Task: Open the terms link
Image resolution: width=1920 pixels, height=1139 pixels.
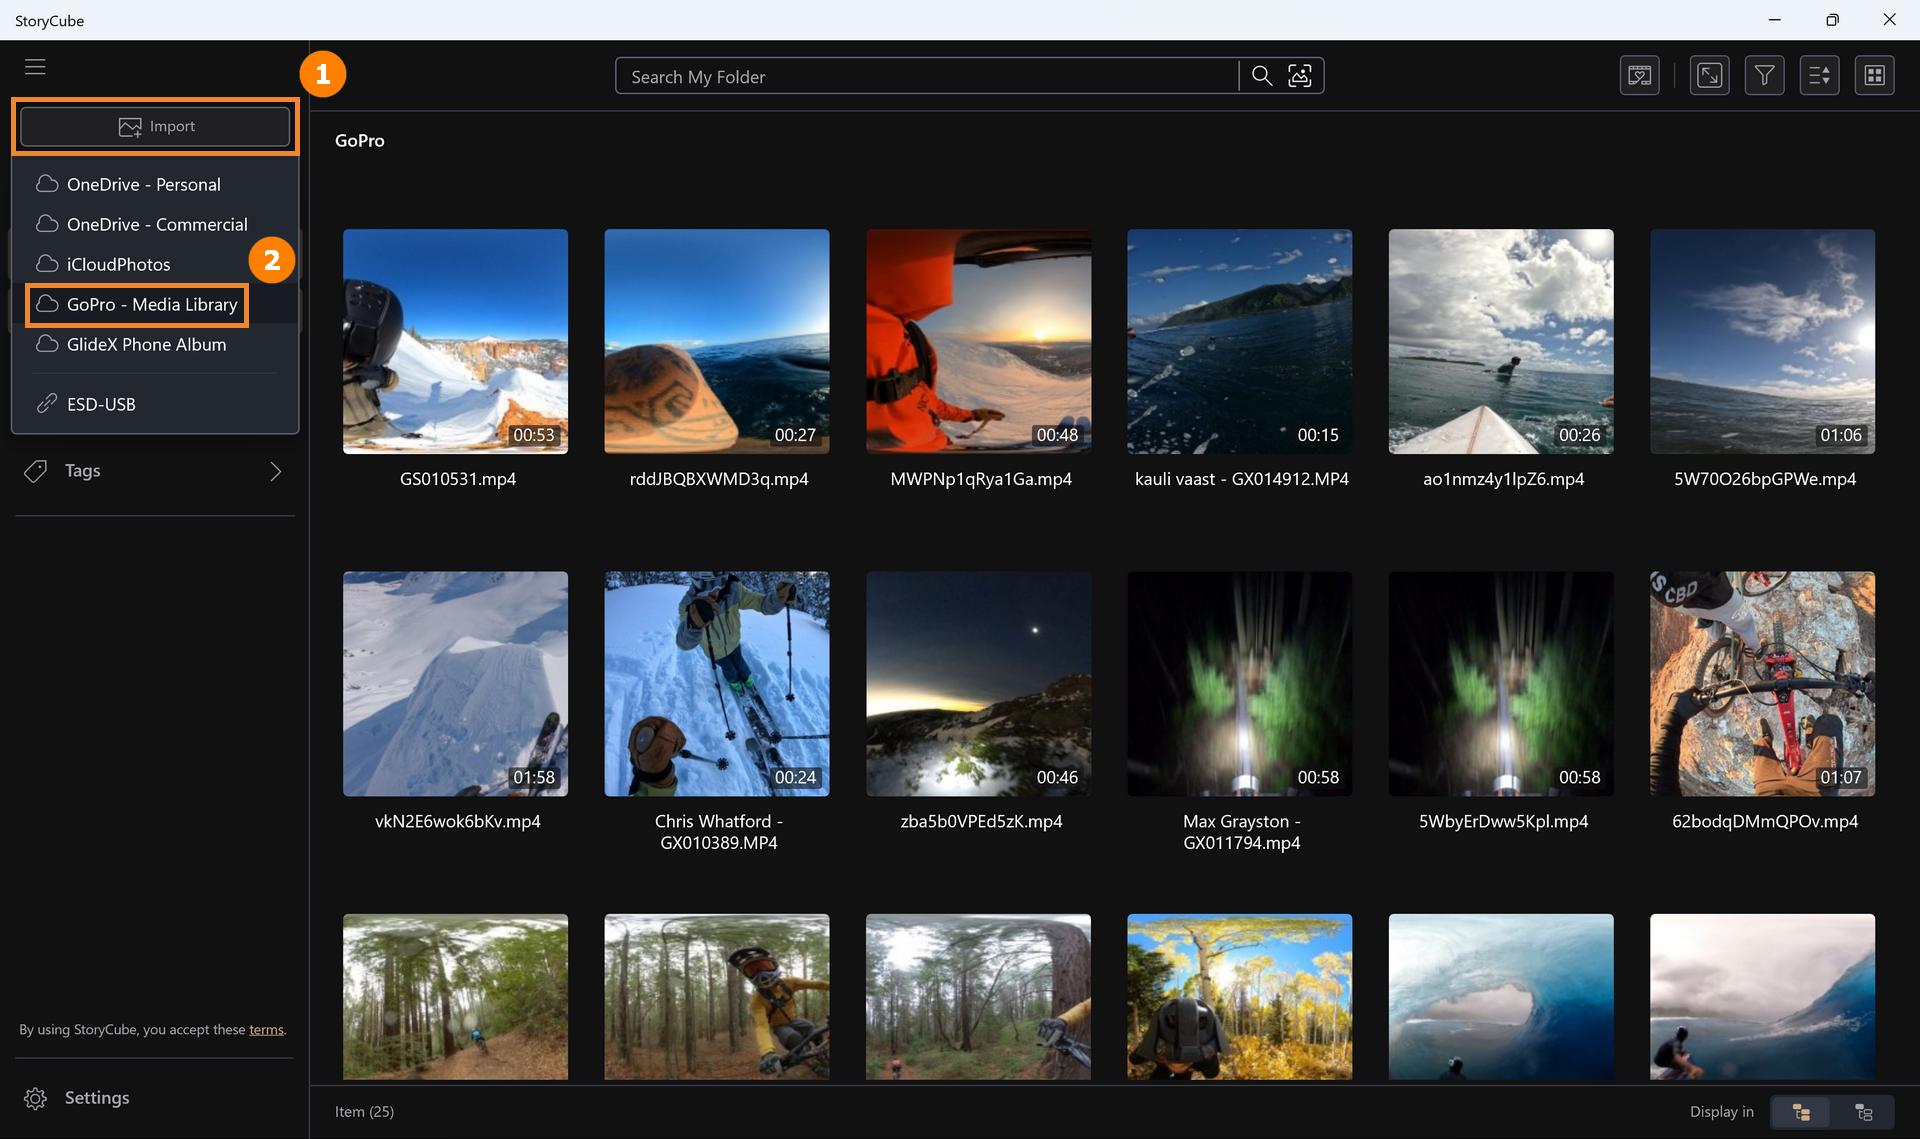Action: (266, 1030)
